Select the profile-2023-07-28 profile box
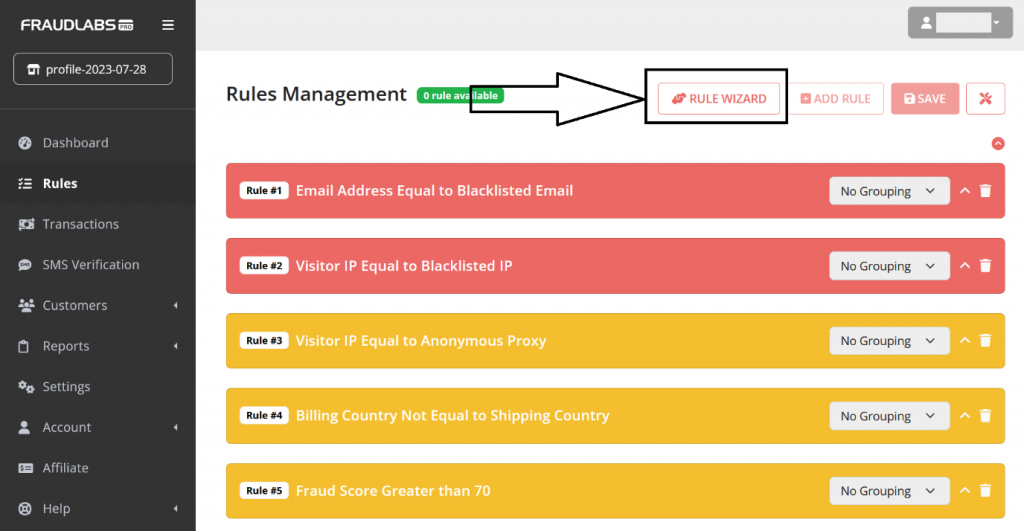Screen dimensions: 1024x531 93,69
